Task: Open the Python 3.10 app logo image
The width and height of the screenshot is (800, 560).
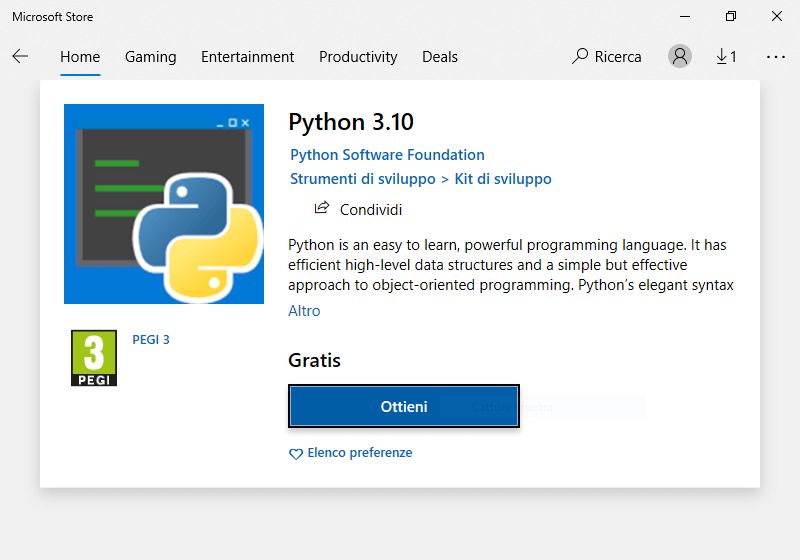Action: coord(164,204)
